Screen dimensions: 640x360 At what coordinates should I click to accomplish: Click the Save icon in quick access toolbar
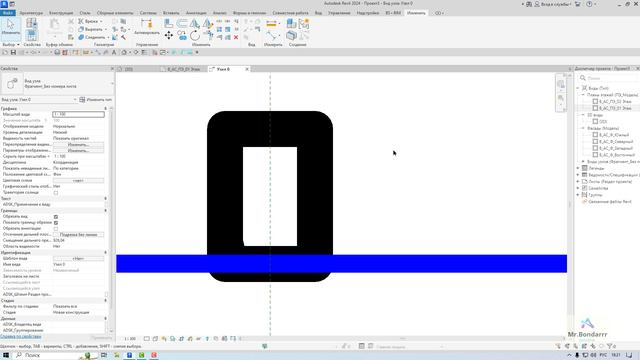point(13,52)
